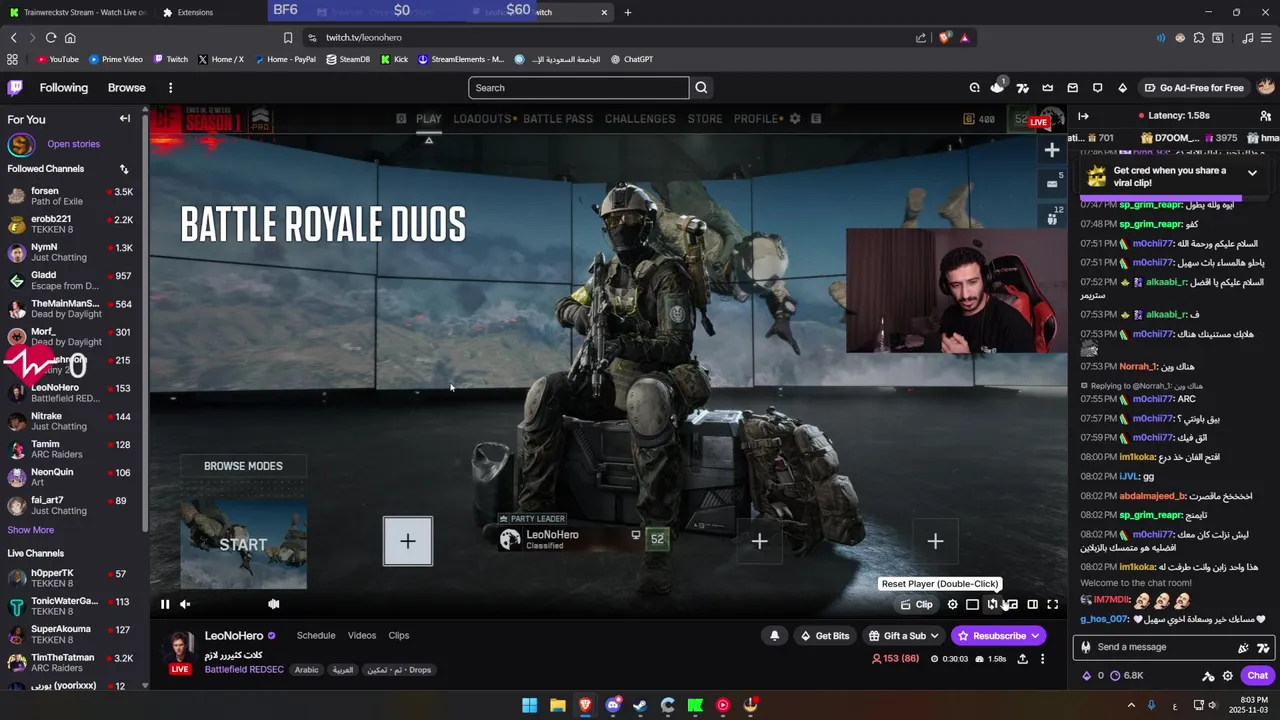Open Brave extensions puzzle icon
Viewport: 1280px width, 720px height.
pos(1199,38)
